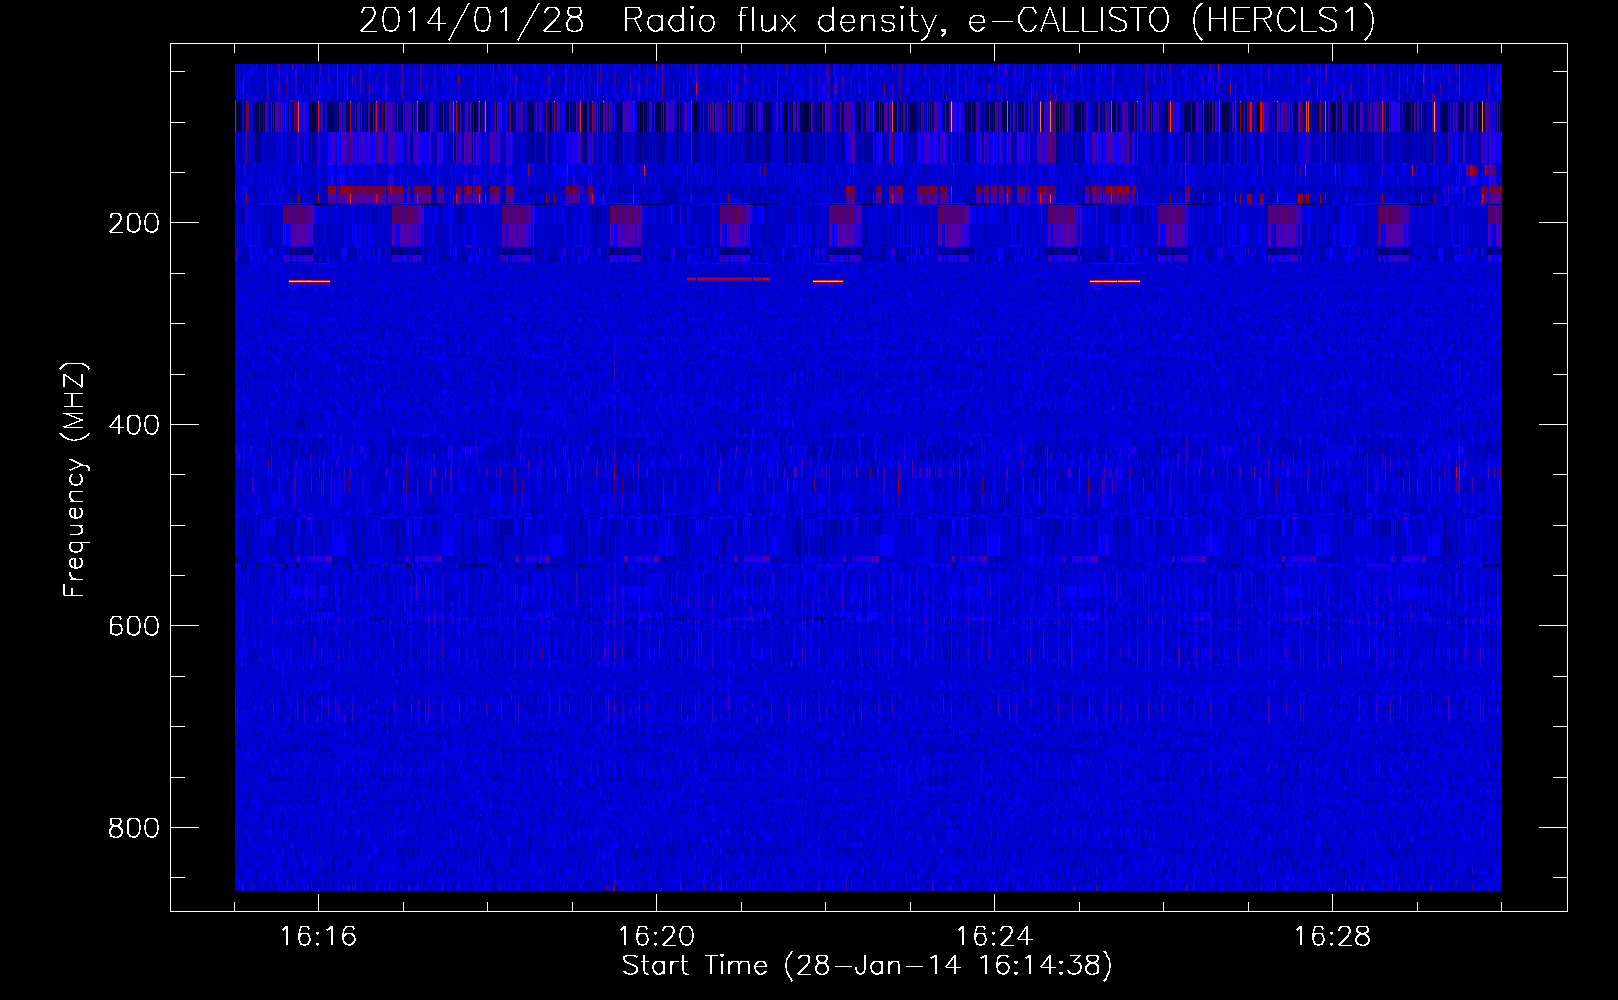Click the 800 frequency tick label
1618x1000 pixels.
point(134,828)
